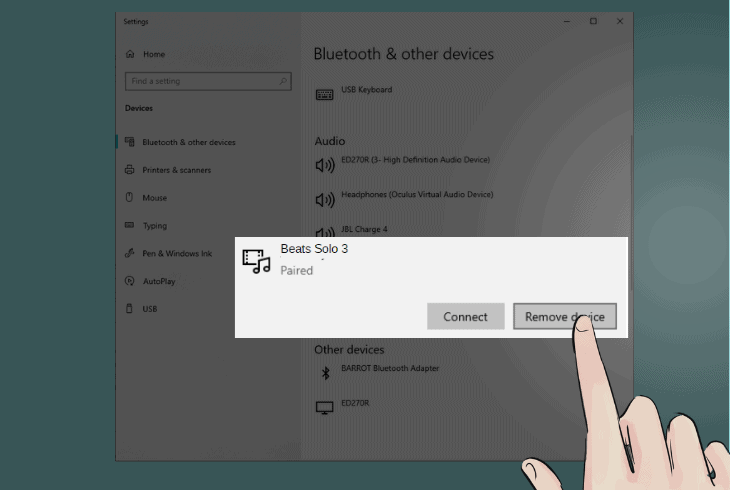Viewport: 730px width, 490px height.
Task: Minimize the Settings window
Action: [x=567, y=21]
